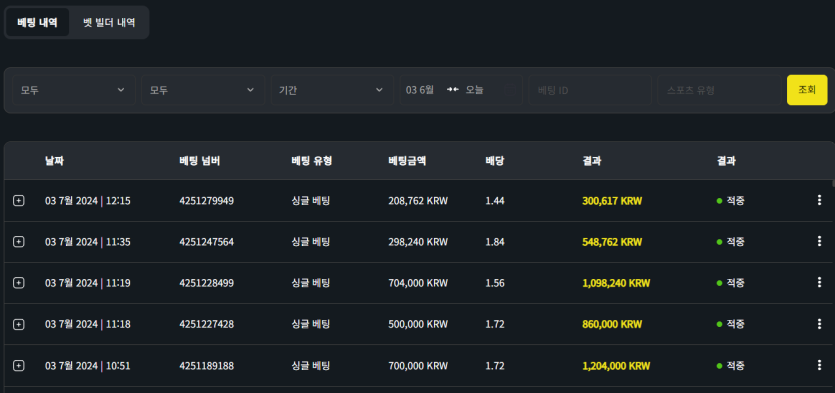The width and height of the screenshot is (835, 393).
Task: Click result amount 548,762 KRW
Action: click(x=612, y=242)
